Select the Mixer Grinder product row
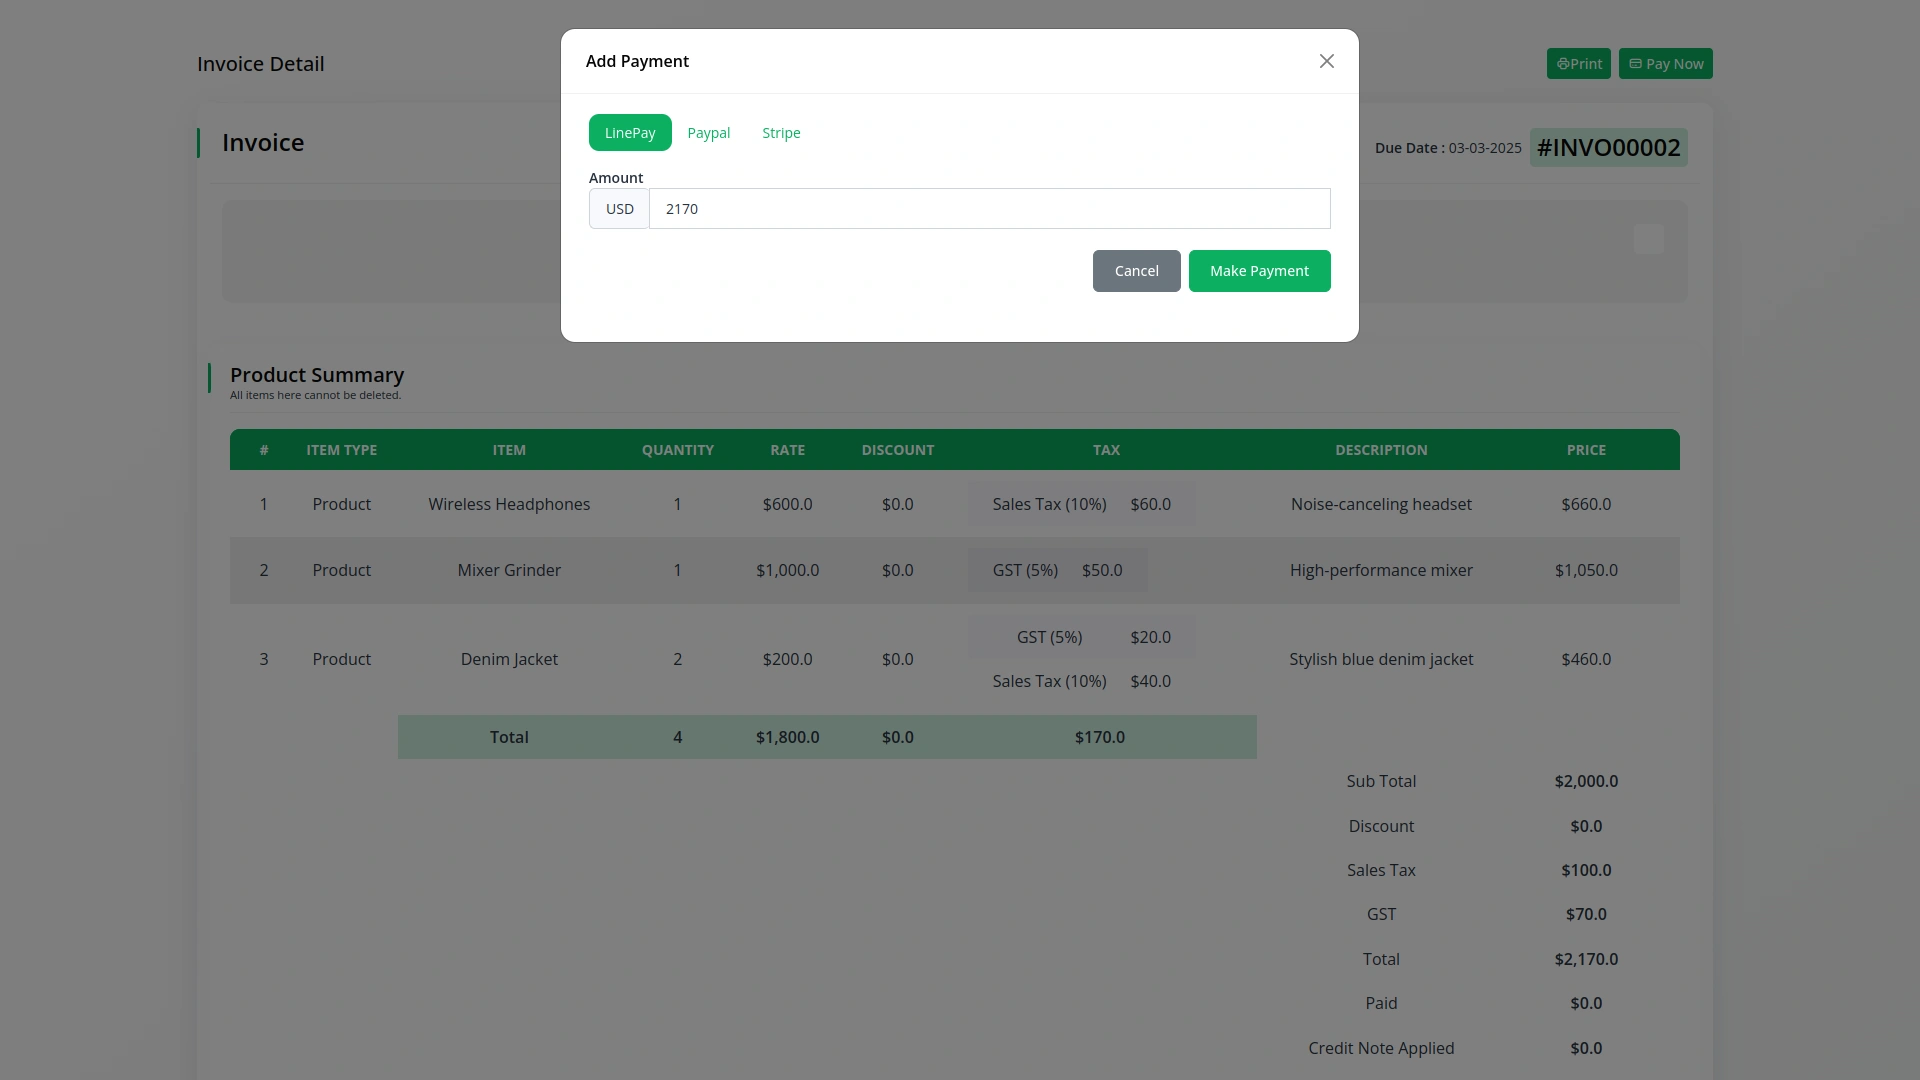Screen dimensions: 1920x1080 pos(509,570)
